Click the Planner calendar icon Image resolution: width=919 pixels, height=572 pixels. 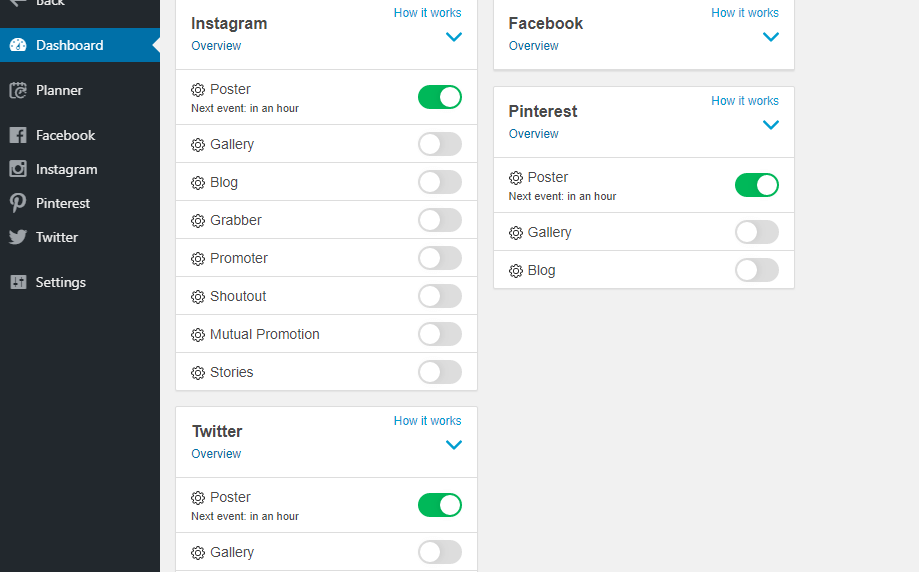tap(18, 90)
